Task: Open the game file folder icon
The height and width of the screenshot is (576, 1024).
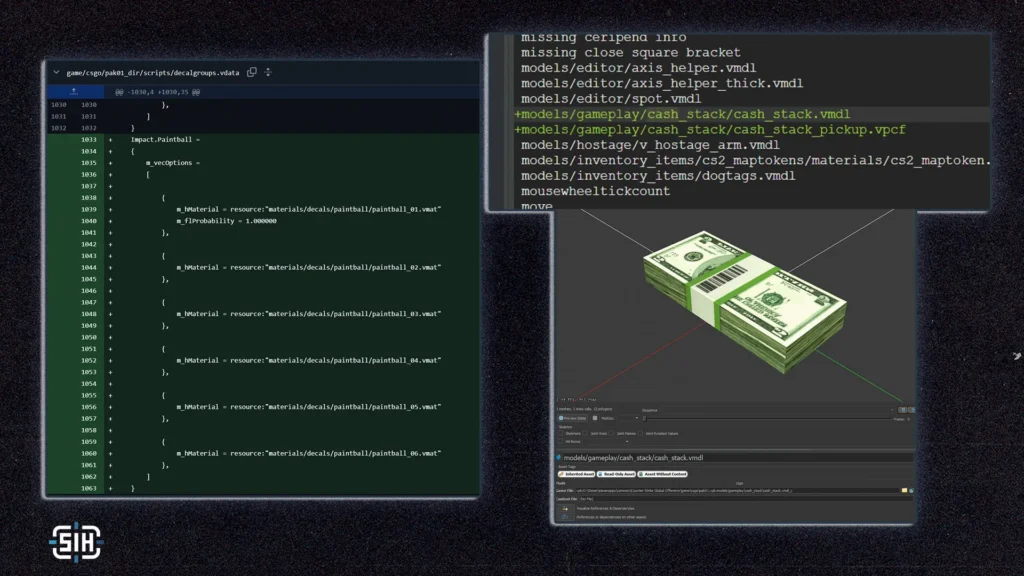Action: [904, 491]
